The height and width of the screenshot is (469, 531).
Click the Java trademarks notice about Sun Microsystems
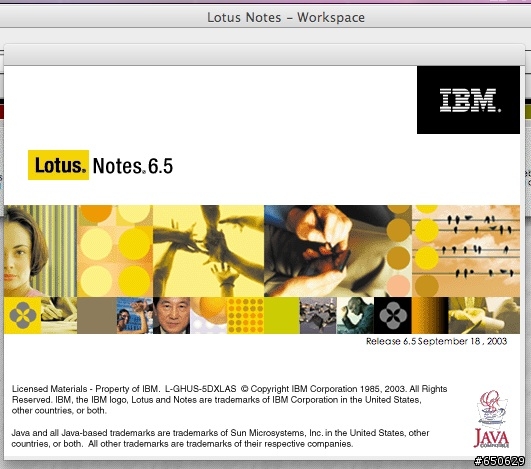point(220,438)
